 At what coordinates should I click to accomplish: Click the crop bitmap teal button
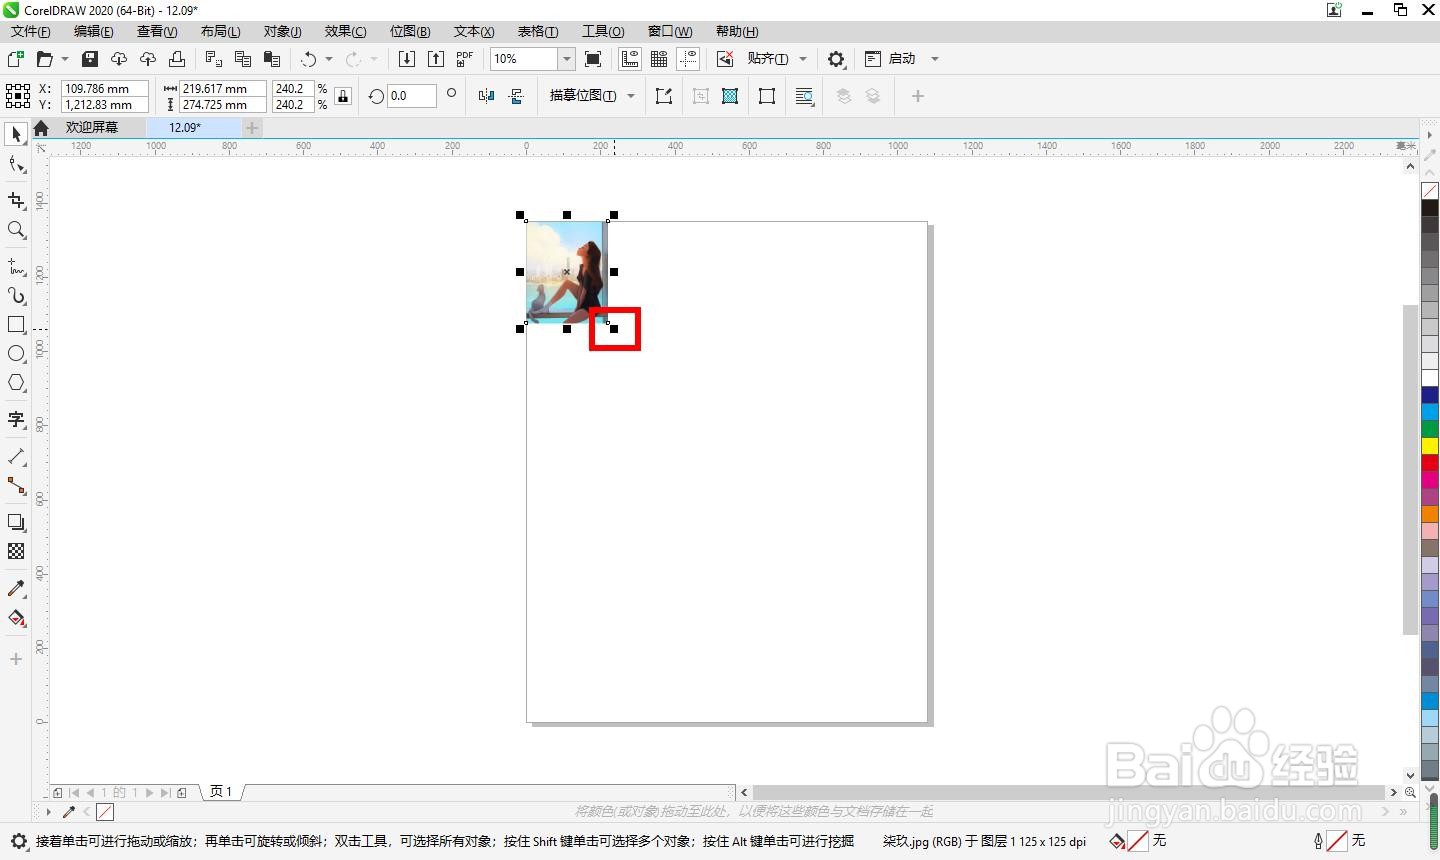[730, 96]
